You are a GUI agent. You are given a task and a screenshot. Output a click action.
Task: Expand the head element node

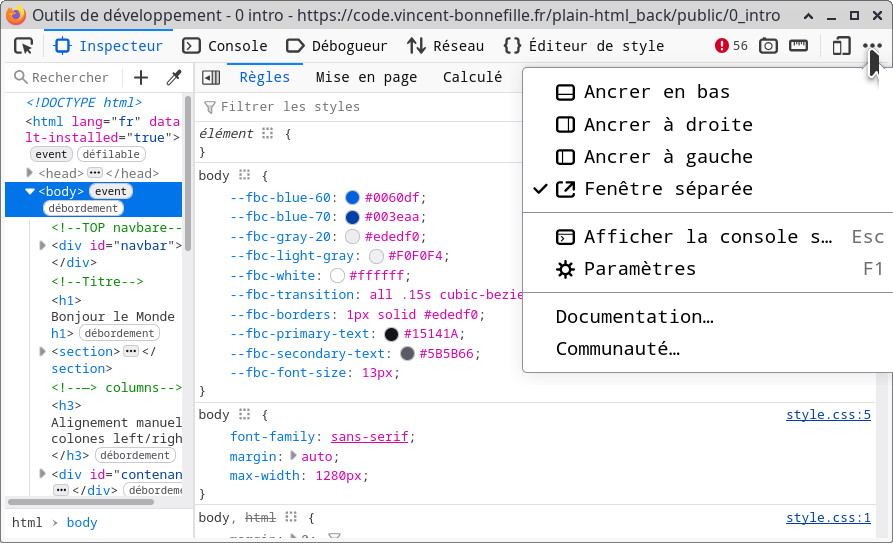[x=29, y=173]
